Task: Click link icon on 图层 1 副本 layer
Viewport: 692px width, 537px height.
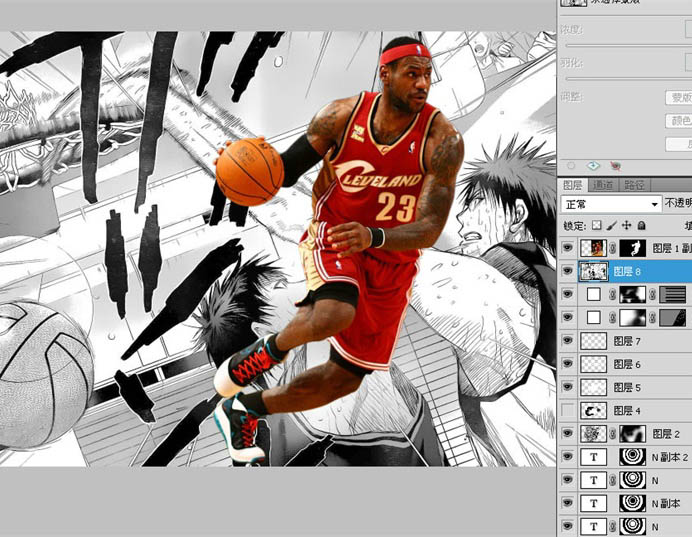Action: tap(613, 248)
